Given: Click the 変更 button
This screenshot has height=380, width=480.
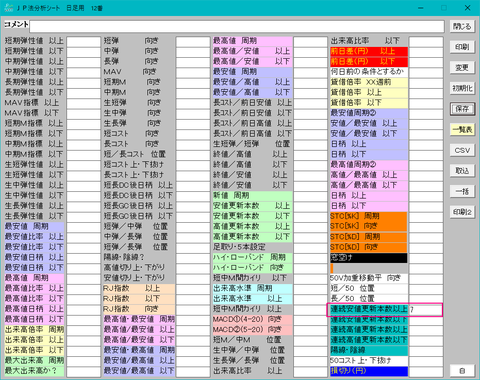Looking at the screenshot, I should 462,68.
